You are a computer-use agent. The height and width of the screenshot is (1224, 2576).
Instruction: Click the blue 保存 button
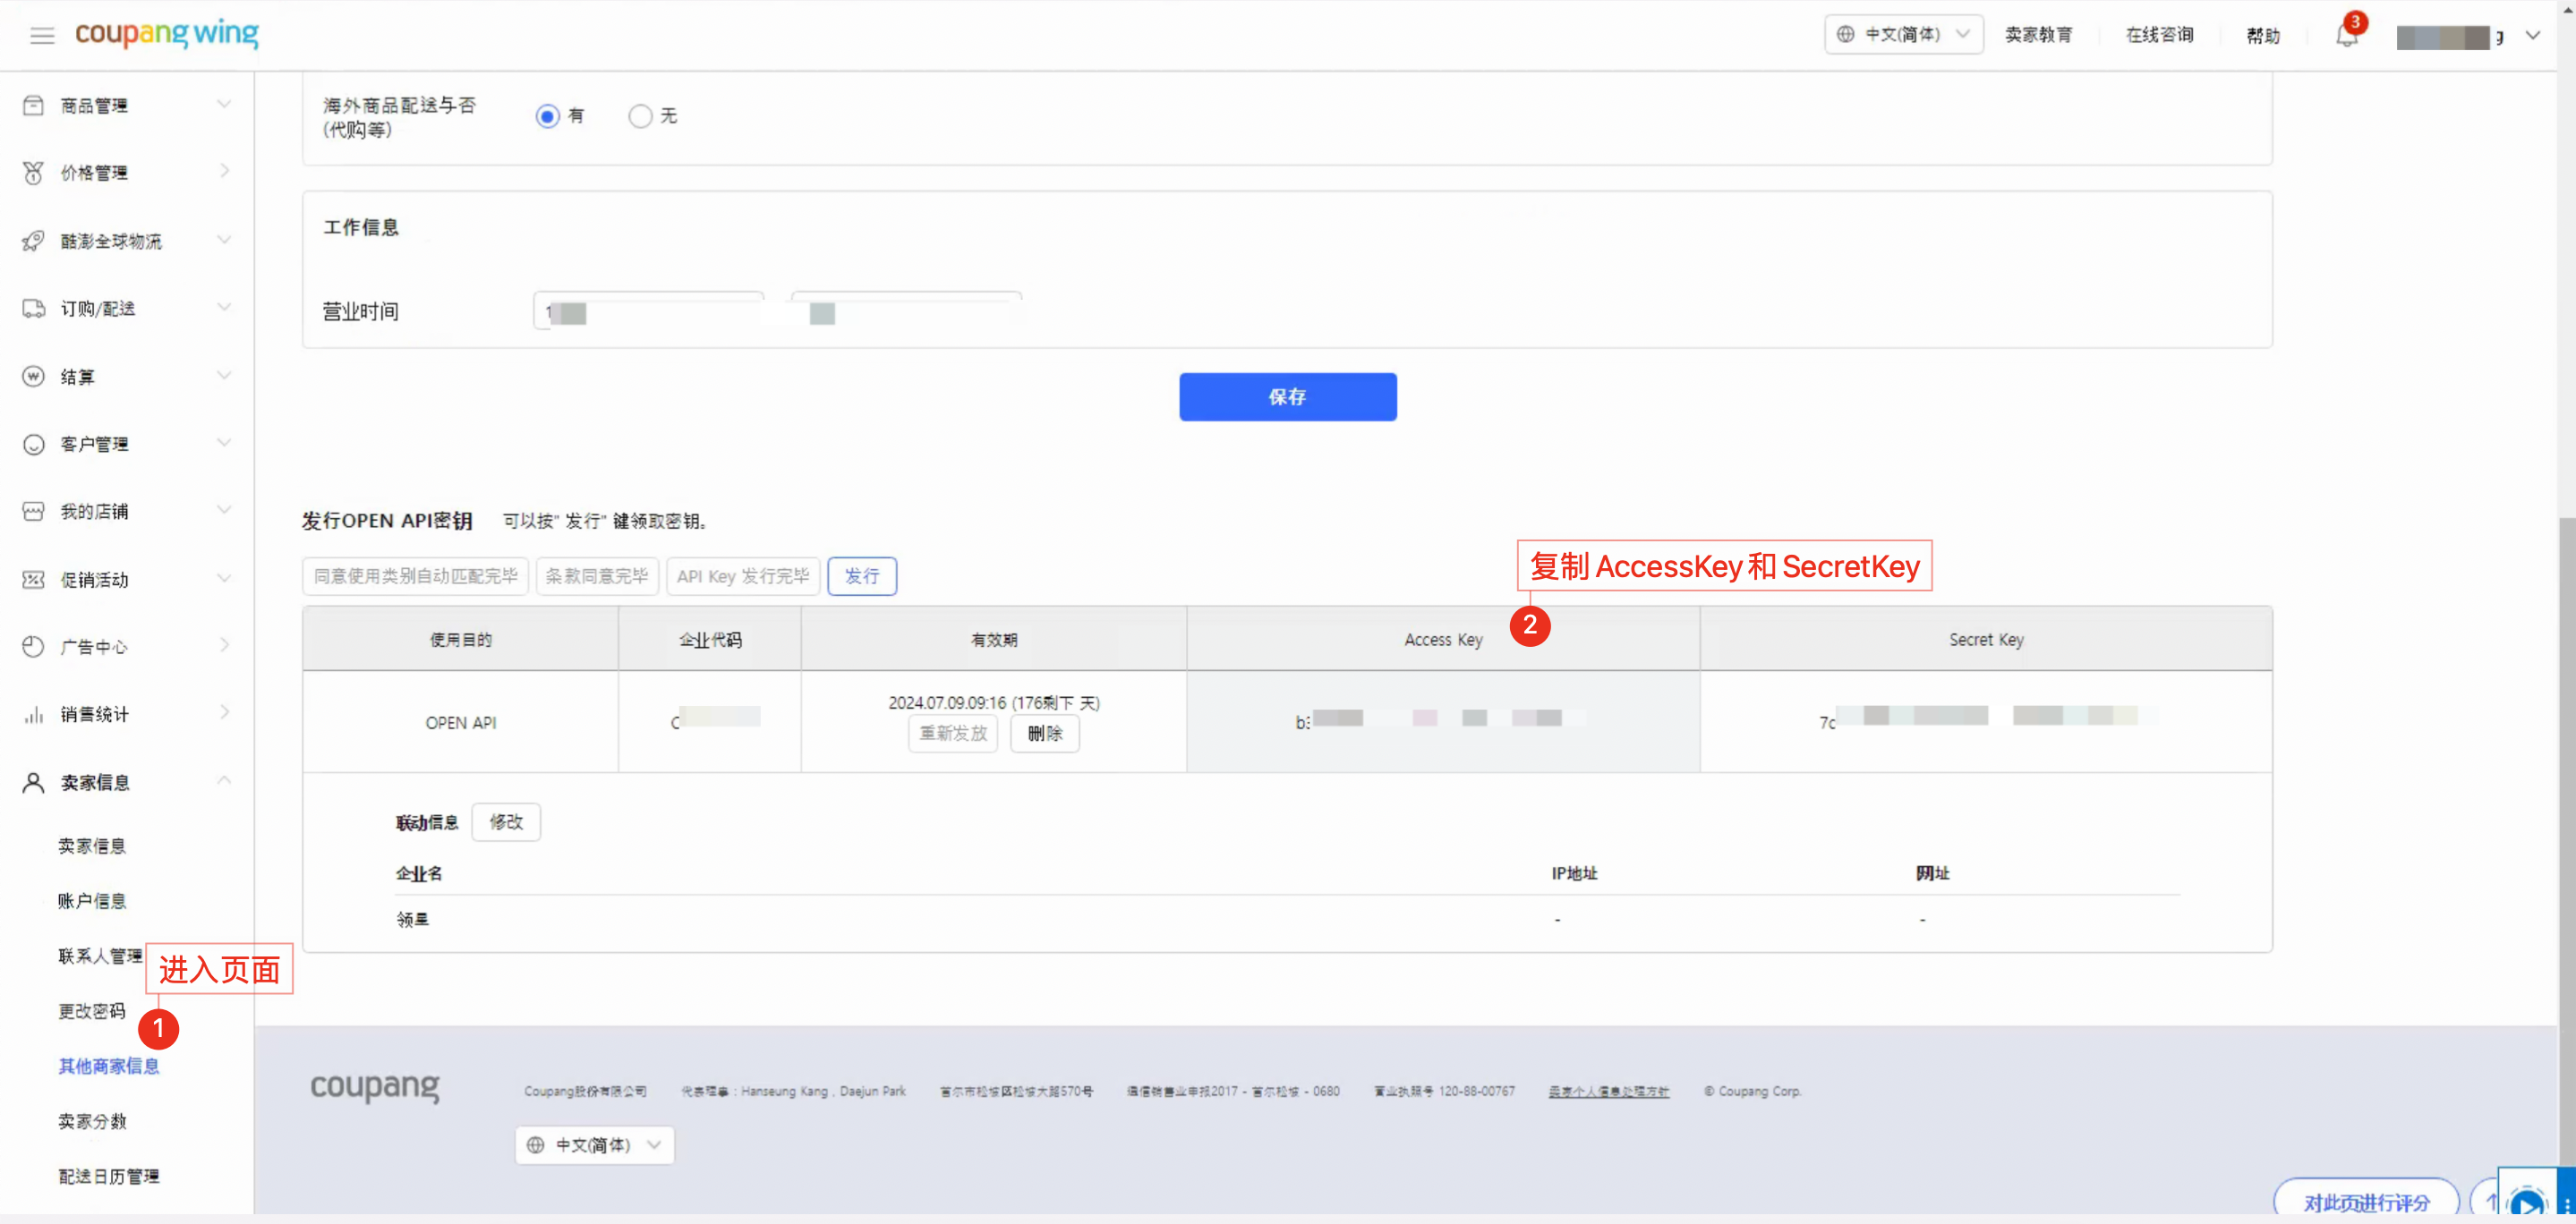pos(1287,396)
